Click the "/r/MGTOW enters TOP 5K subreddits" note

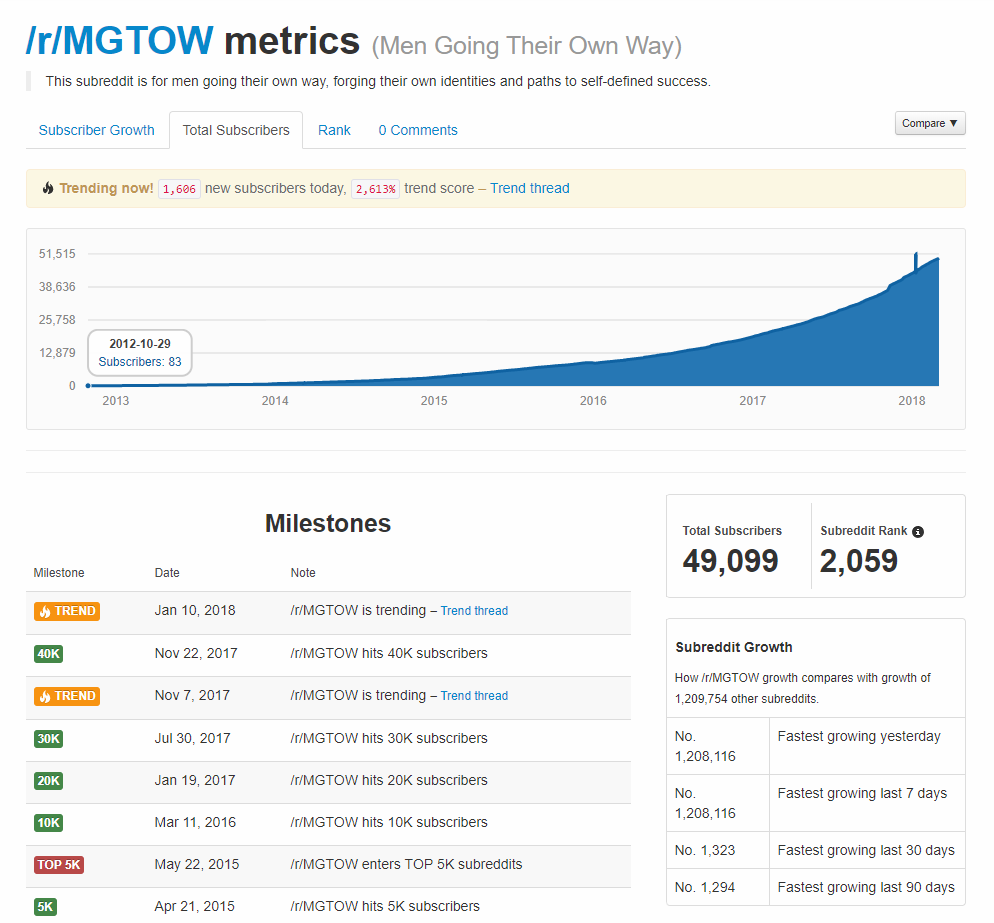406,865
